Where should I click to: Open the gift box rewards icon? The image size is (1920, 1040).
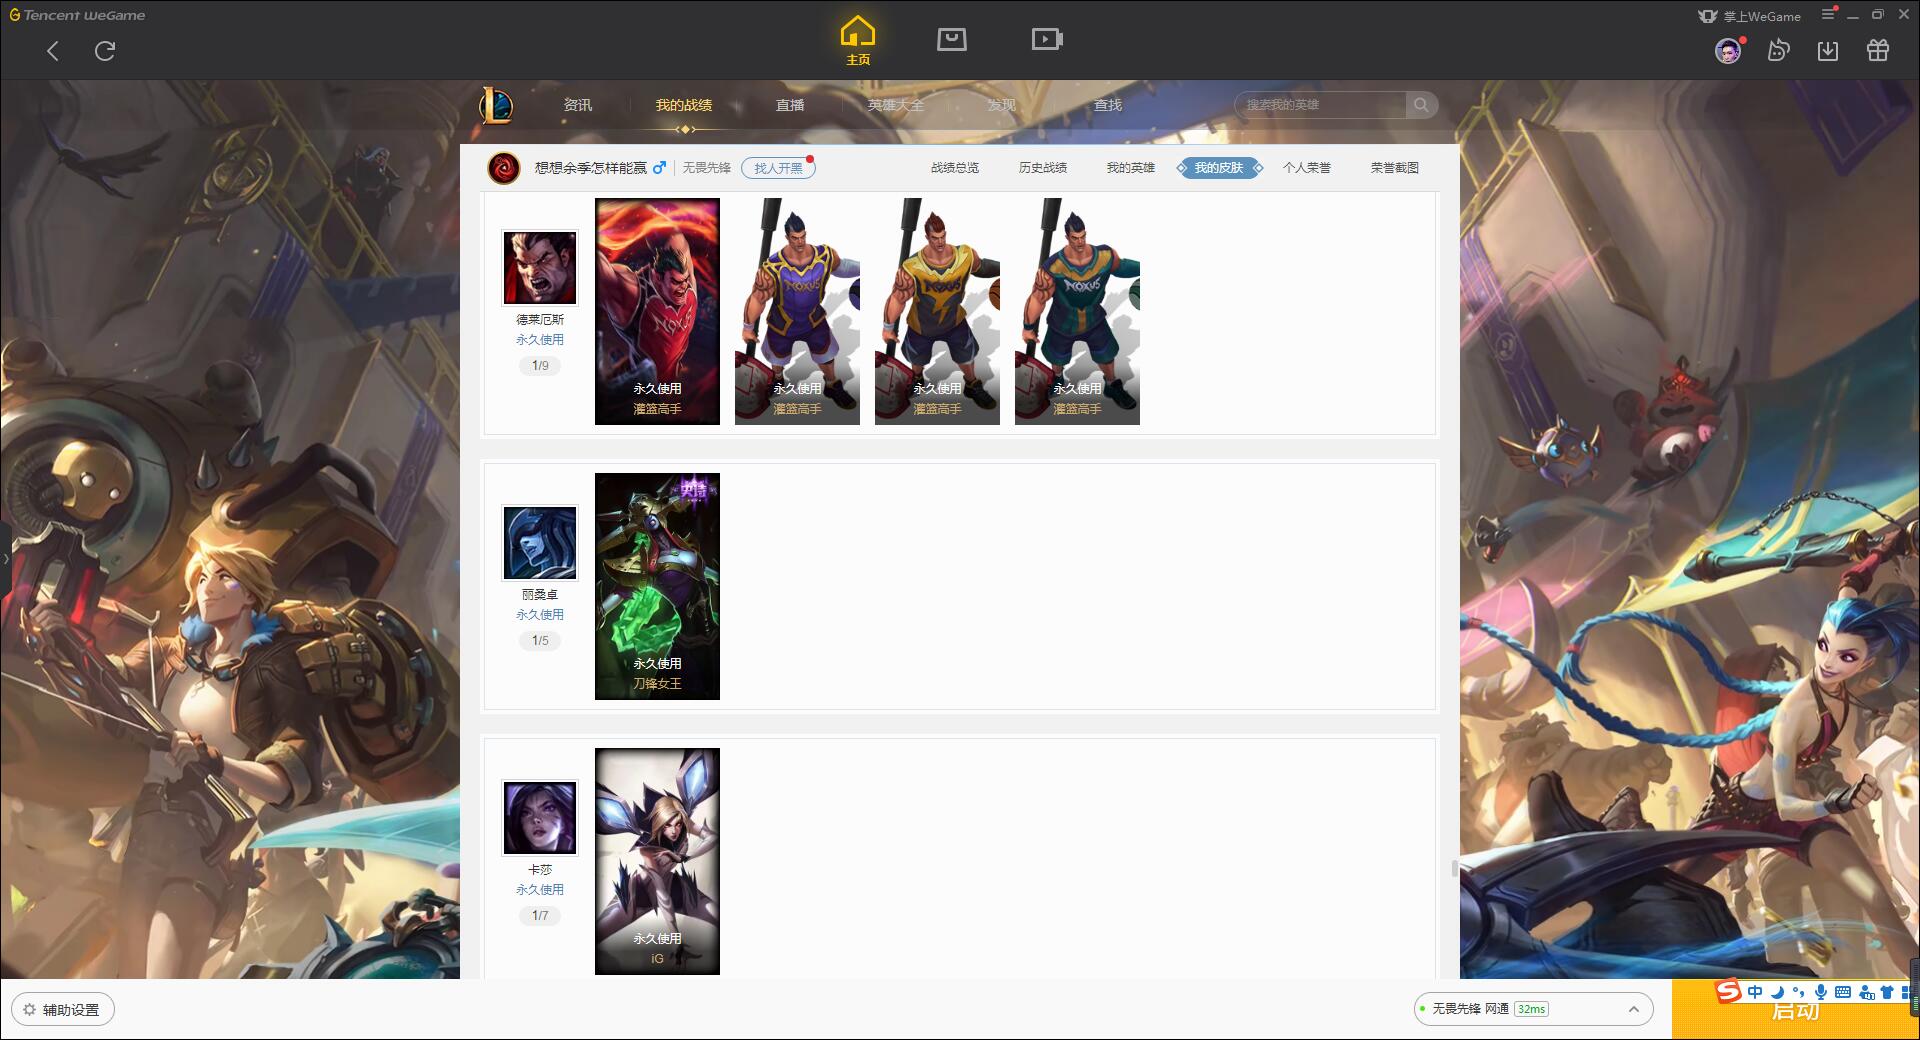[1878, 50]
